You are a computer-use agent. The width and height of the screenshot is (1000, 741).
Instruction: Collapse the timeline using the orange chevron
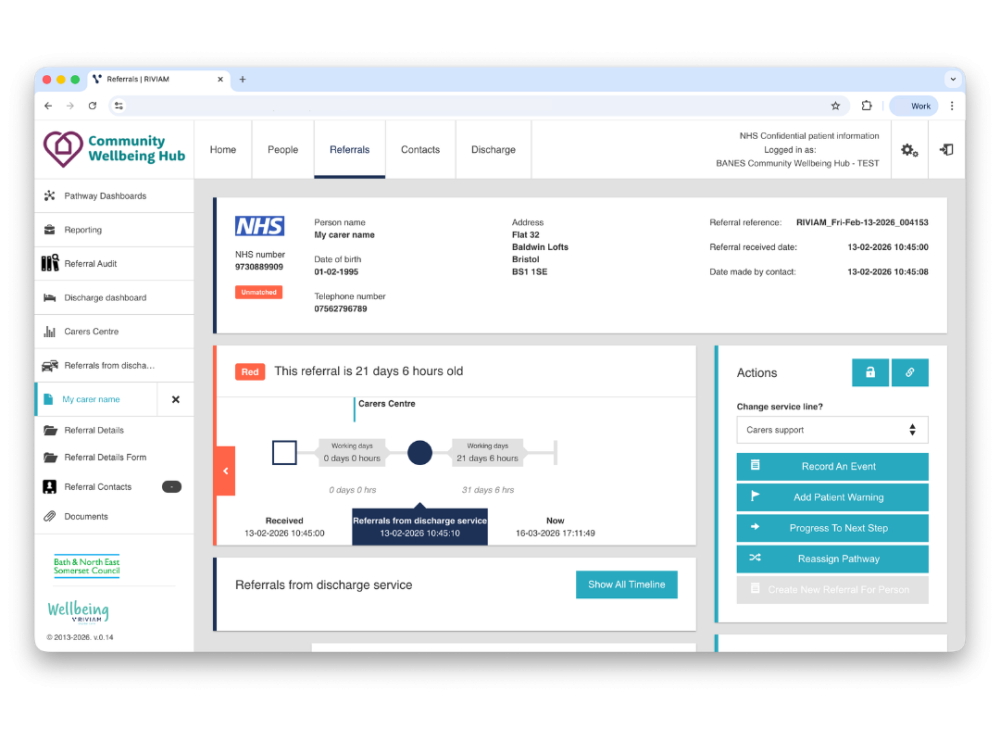pyautogui.click(x=225, y=471)
